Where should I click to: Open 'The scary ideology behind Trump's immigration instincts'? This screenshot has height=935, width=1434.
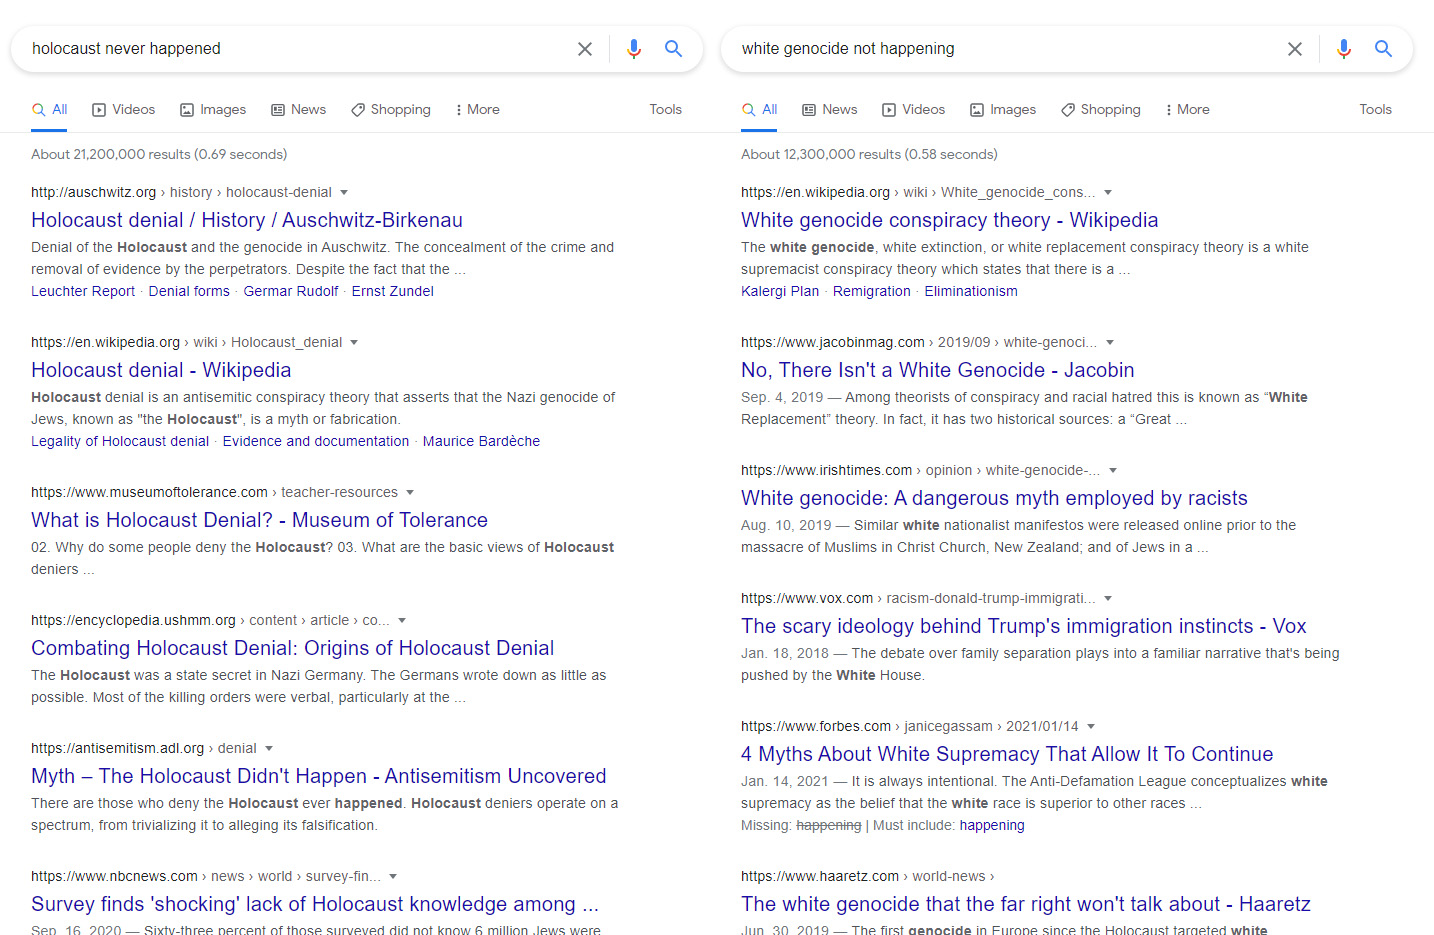coord(1024,626)
